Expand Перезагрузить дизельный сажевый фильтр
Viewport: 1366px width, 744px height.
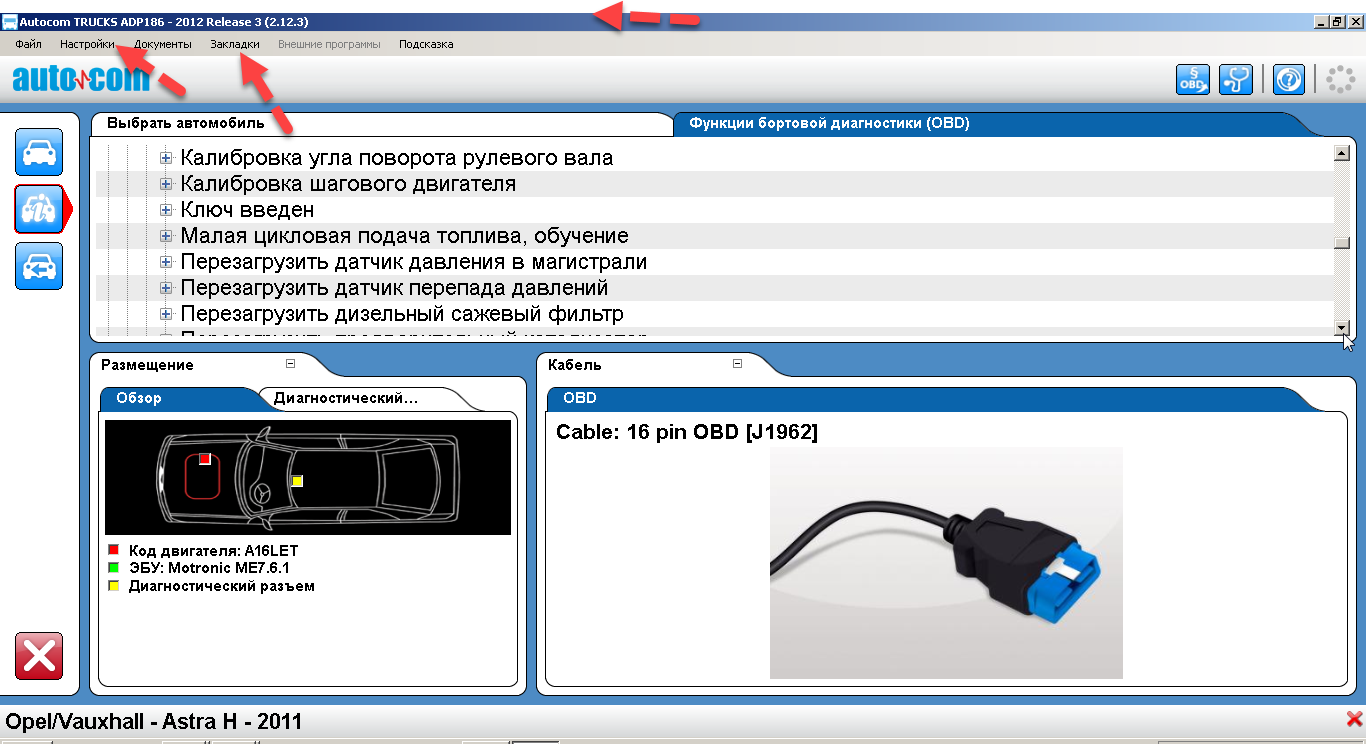point(166,314)
